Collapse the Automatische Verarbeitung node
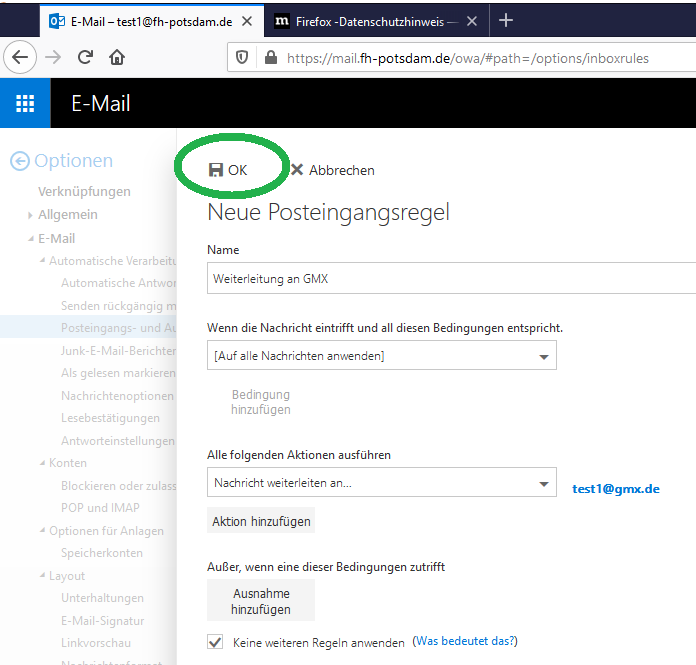 pos(42,261)
